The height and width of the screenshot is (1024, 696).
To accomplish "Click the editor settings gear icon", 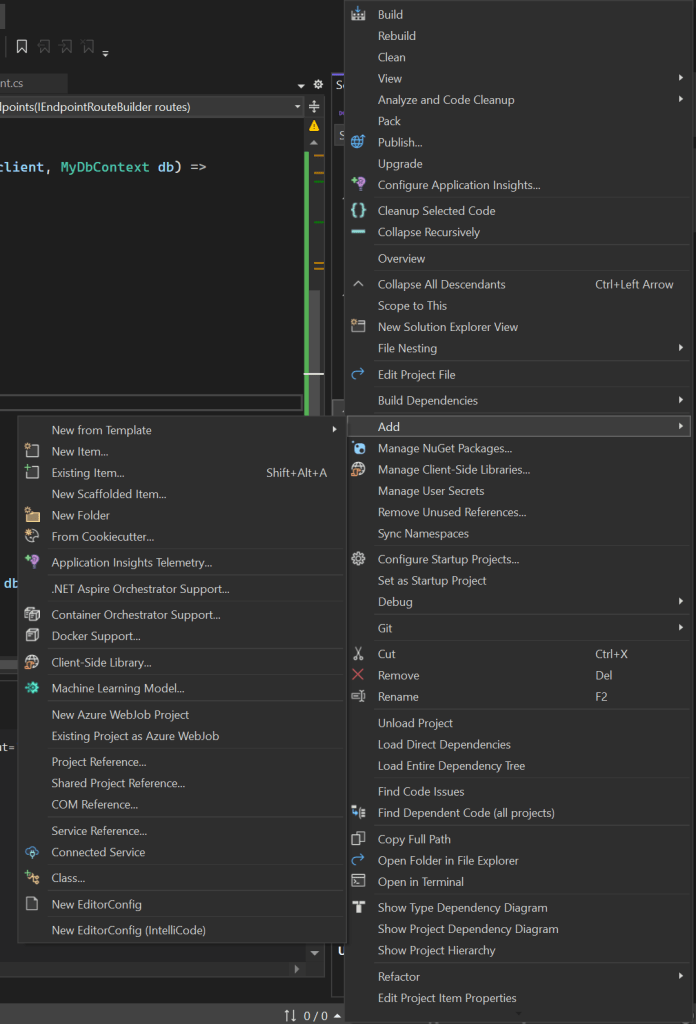I will [x=318, y=84].
